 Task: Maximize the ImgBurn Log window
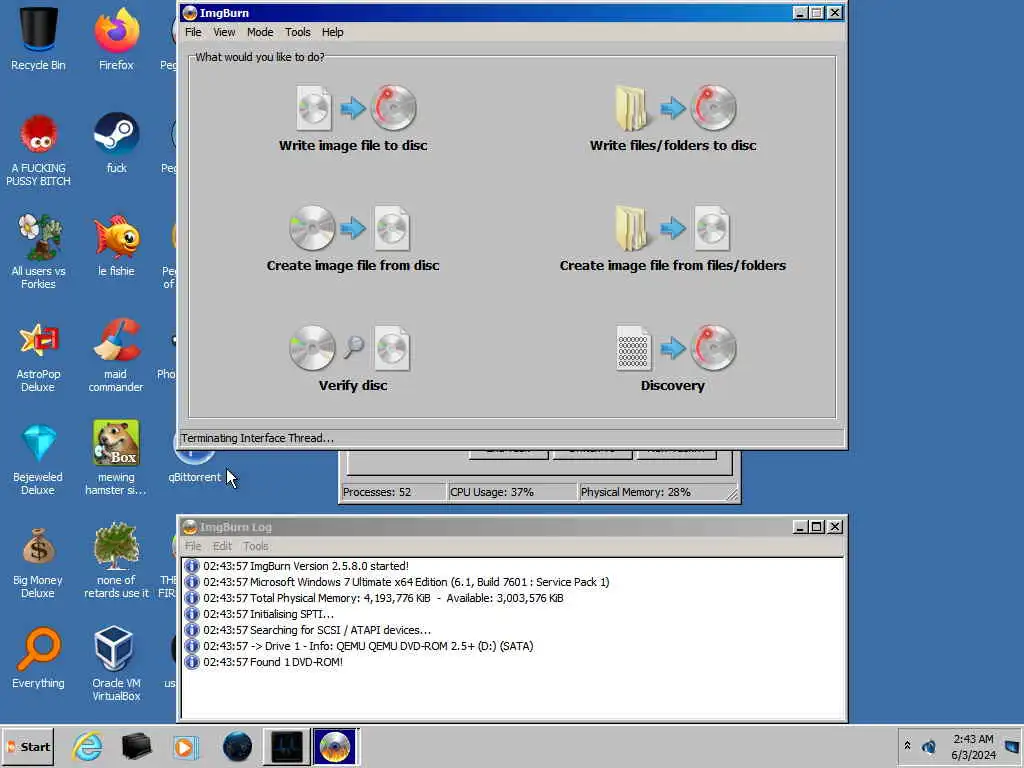[817, 527]
